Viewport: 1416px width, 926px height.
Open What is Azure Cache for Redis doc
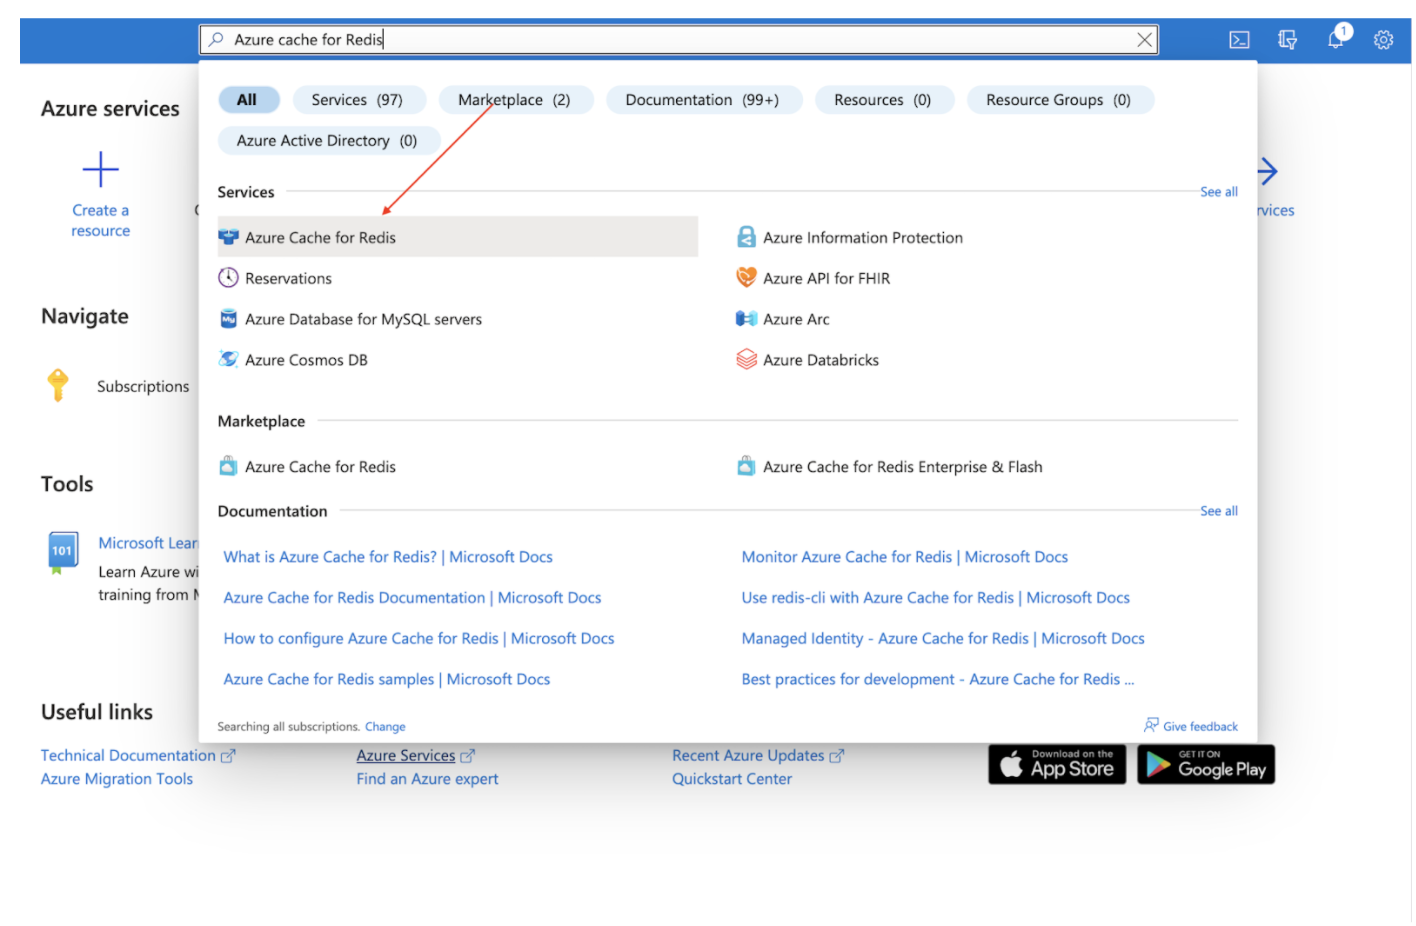(x=388, y=557)
